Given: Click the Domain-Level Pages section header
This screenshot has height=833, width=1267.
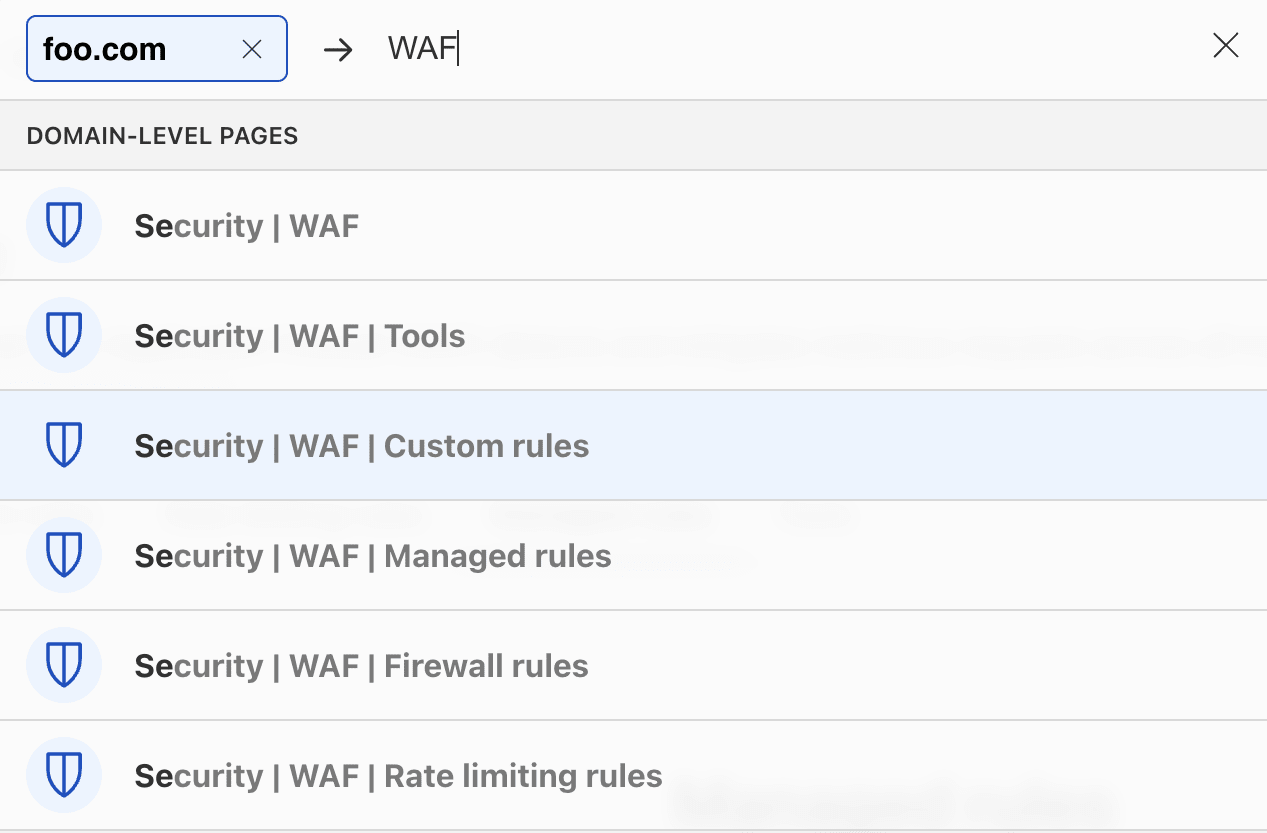Looking at the screenshot, I should pyautogui.click(x=162, y=136).
